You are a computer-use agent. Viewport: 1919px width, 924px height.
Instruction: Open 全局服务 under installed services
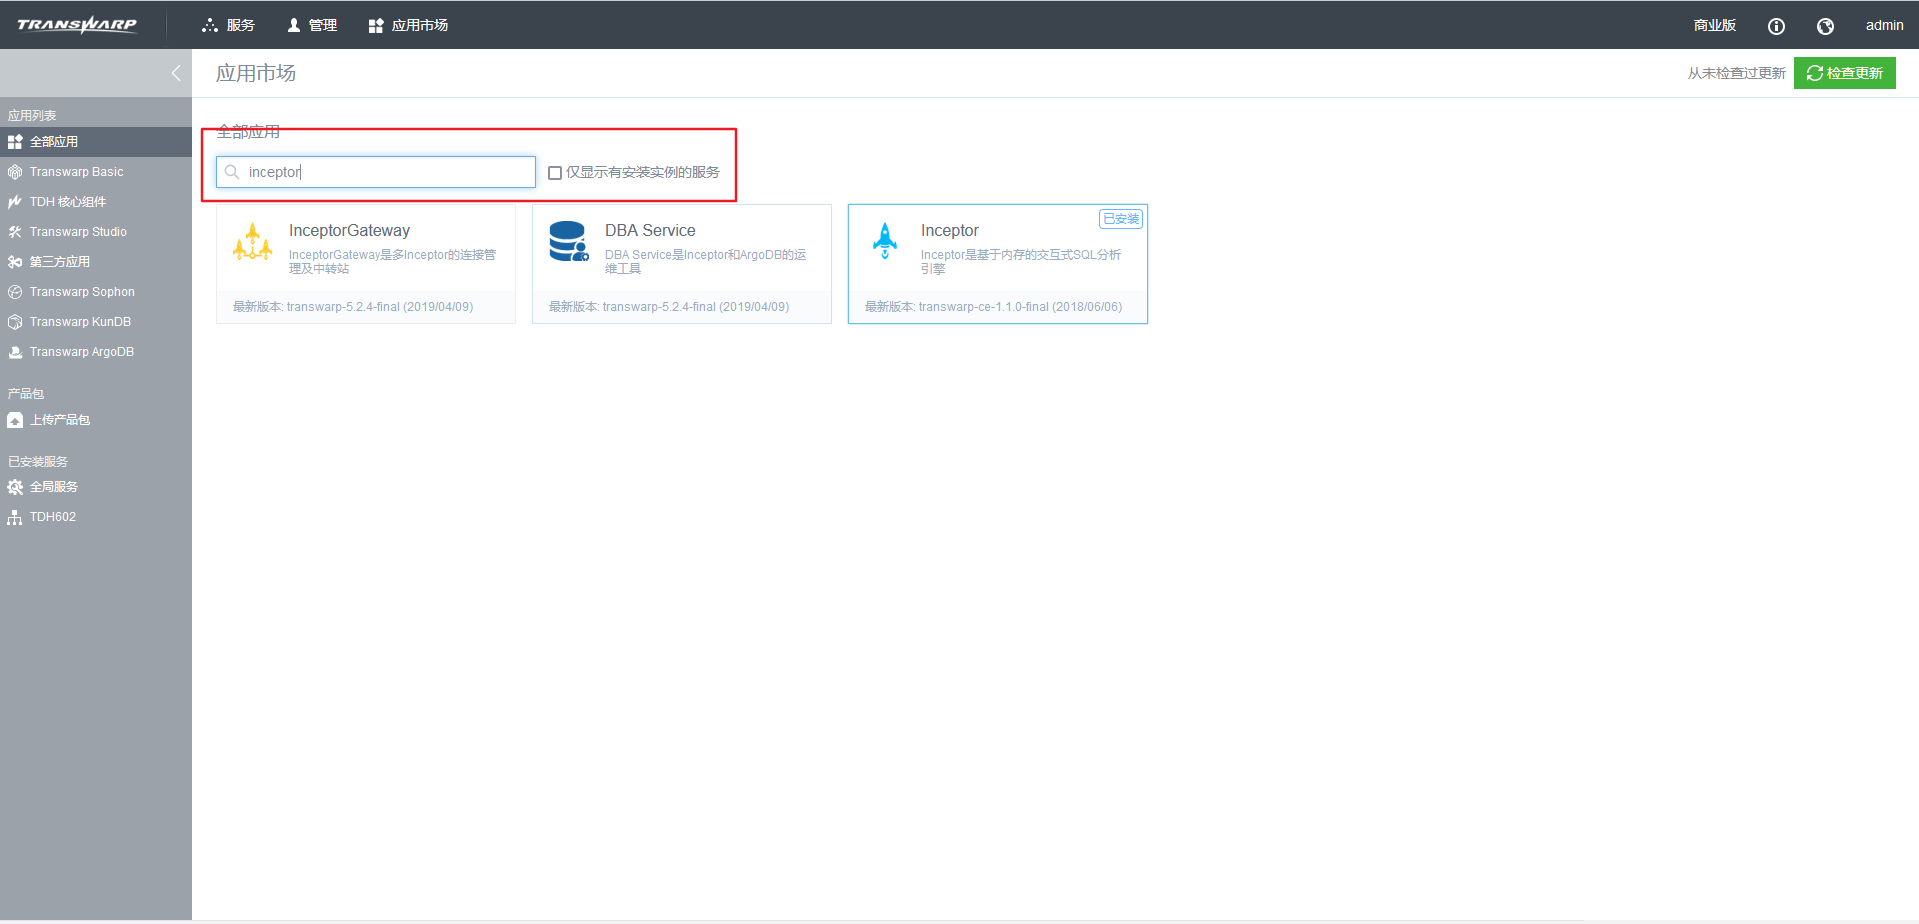[53, 487]
